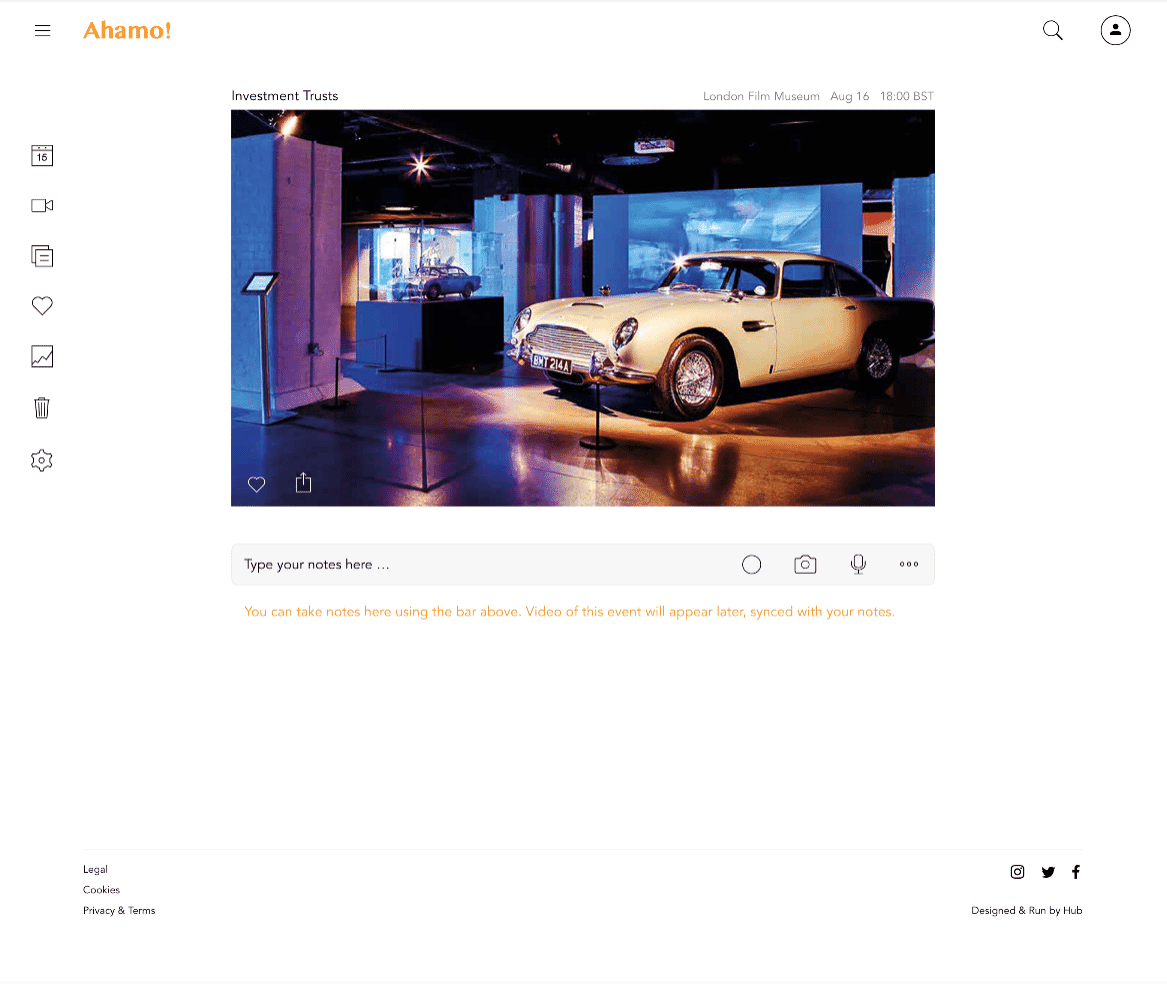Open the calendar icon in sidebar
Viewport: 1167px width, 984px height.
(42, 156)
